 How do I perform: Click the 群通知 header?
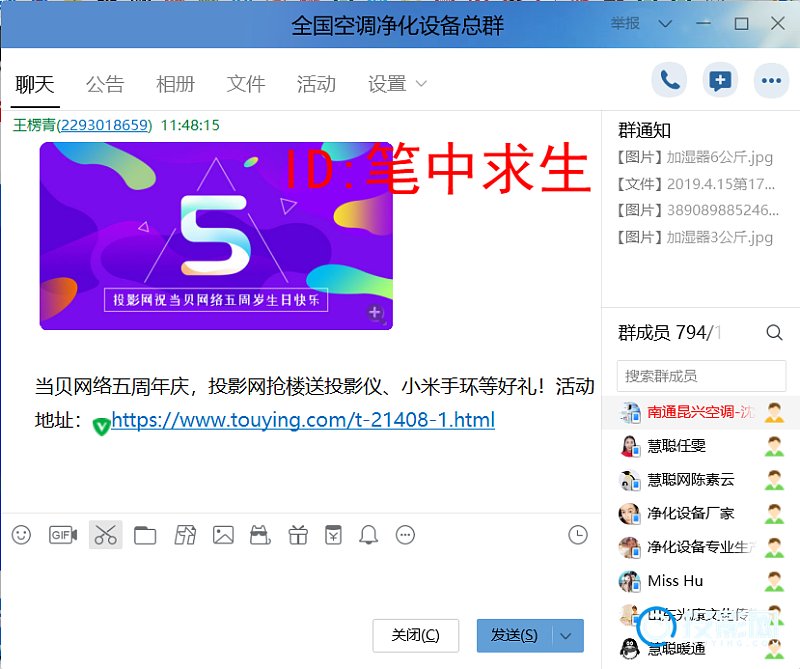tap(644, 131)
